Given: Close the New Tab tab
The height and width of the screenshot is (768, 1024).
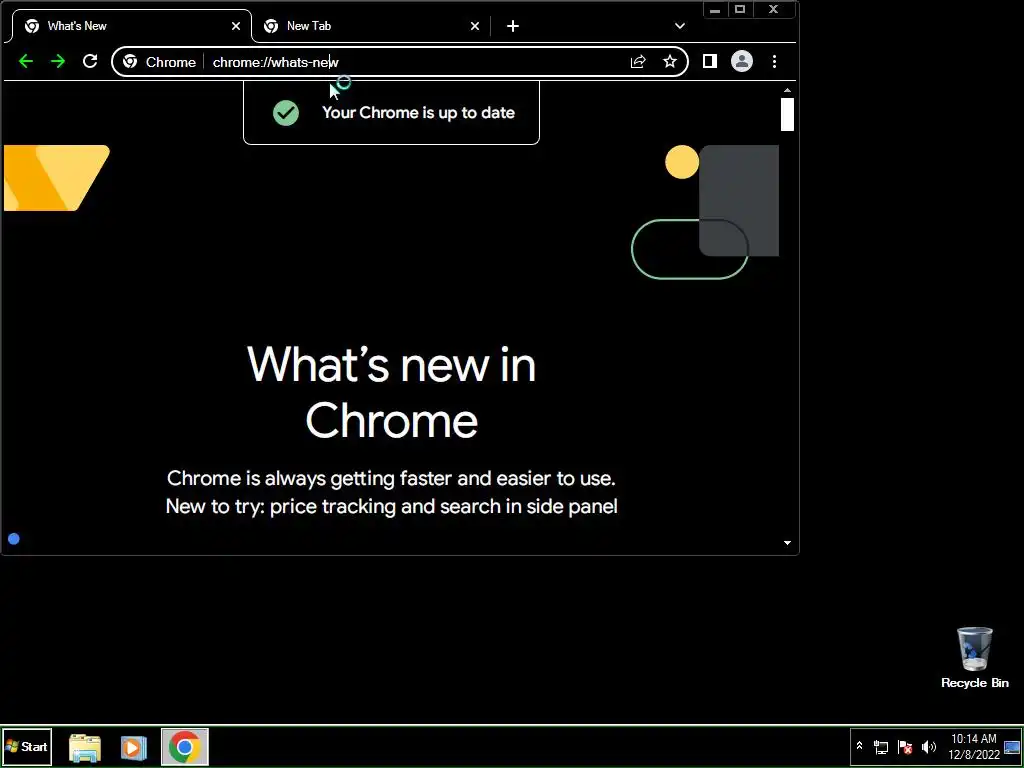Looking at the screenshot, I should (x=475, y=26).
